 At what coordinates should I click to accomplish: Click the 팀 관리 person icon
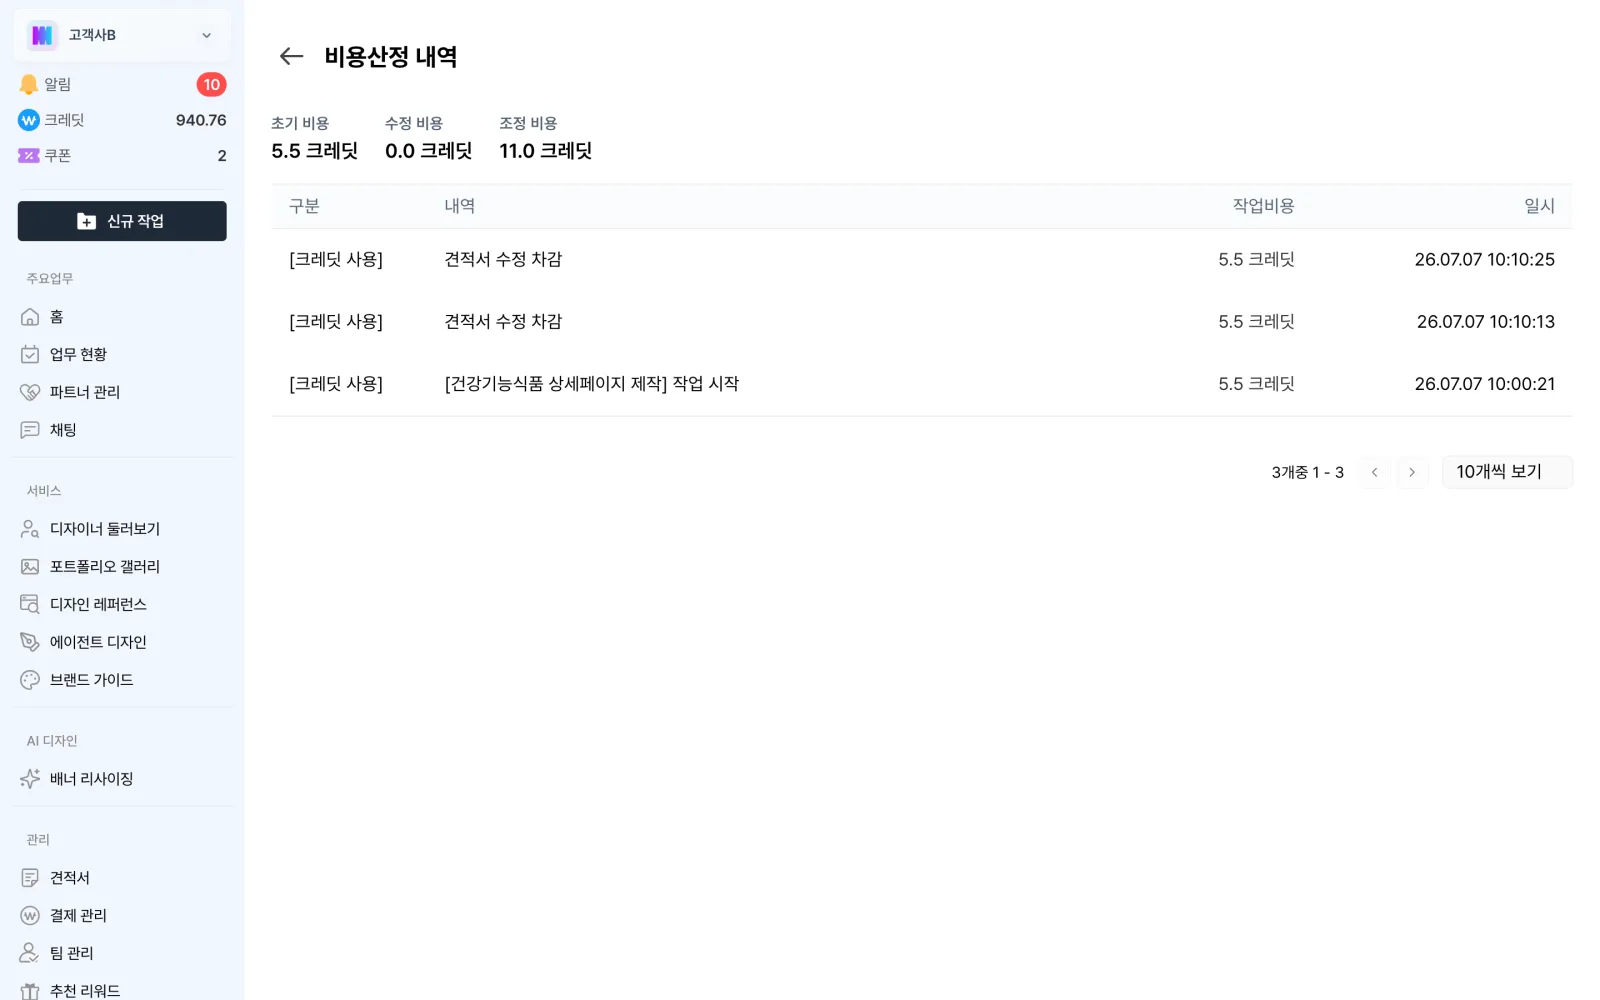[30, 953]
